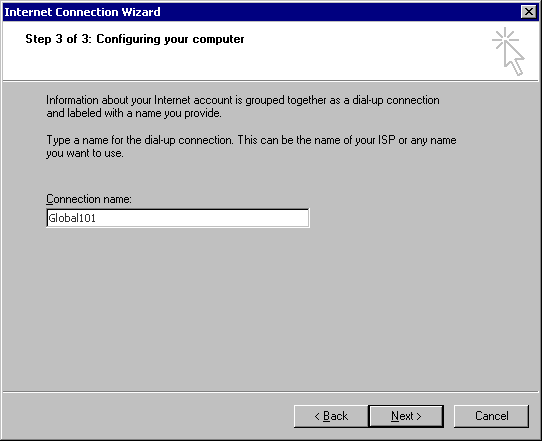This screenshot has height=441, width=542.
Task: Click the instruction text mentioning your ISP
Action: tap(251, 147)
